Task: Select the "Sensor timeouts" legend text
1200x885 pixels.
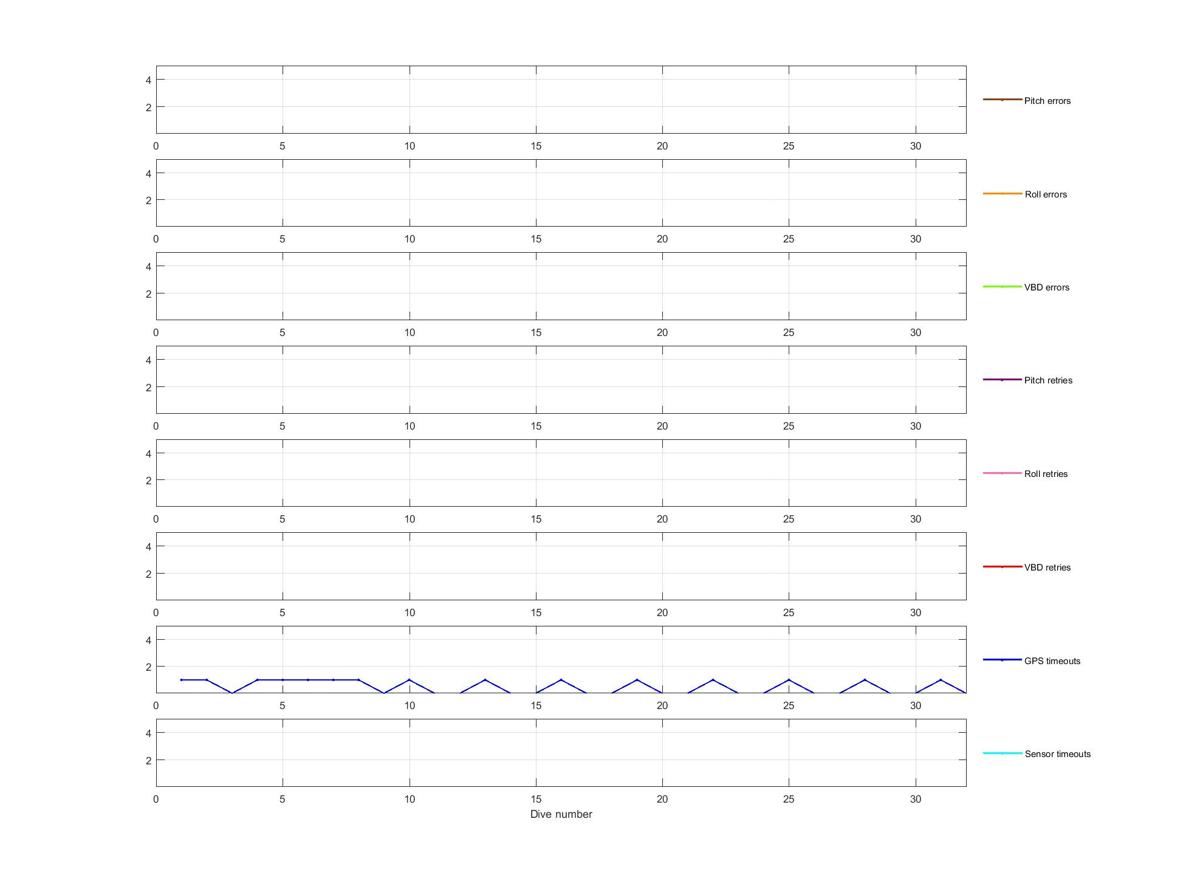Action: tap(1057, 754)
